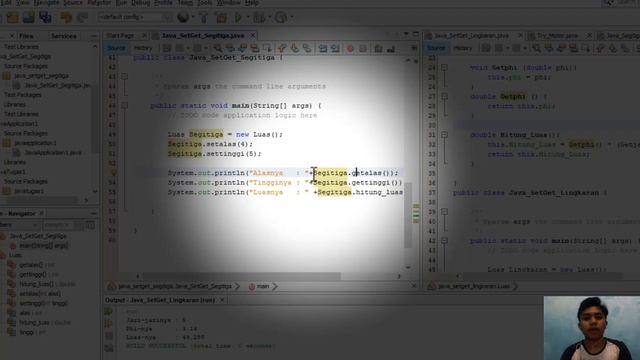The height and width of the screenshot is (360, 640).
Task: Click the Save All toolbar icon
Action: pyautogui.click(x=45, y=17)
